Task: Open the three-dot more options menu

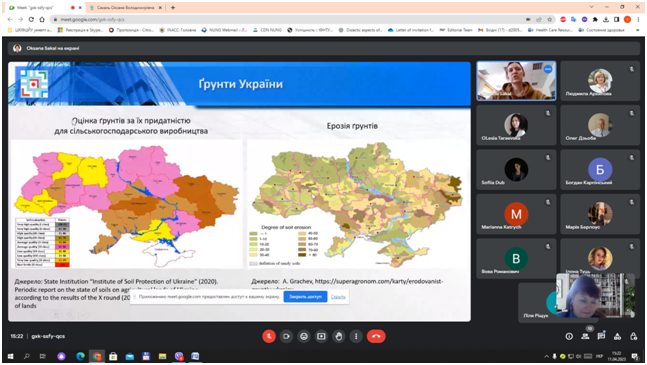Action: tap(356, 337)
